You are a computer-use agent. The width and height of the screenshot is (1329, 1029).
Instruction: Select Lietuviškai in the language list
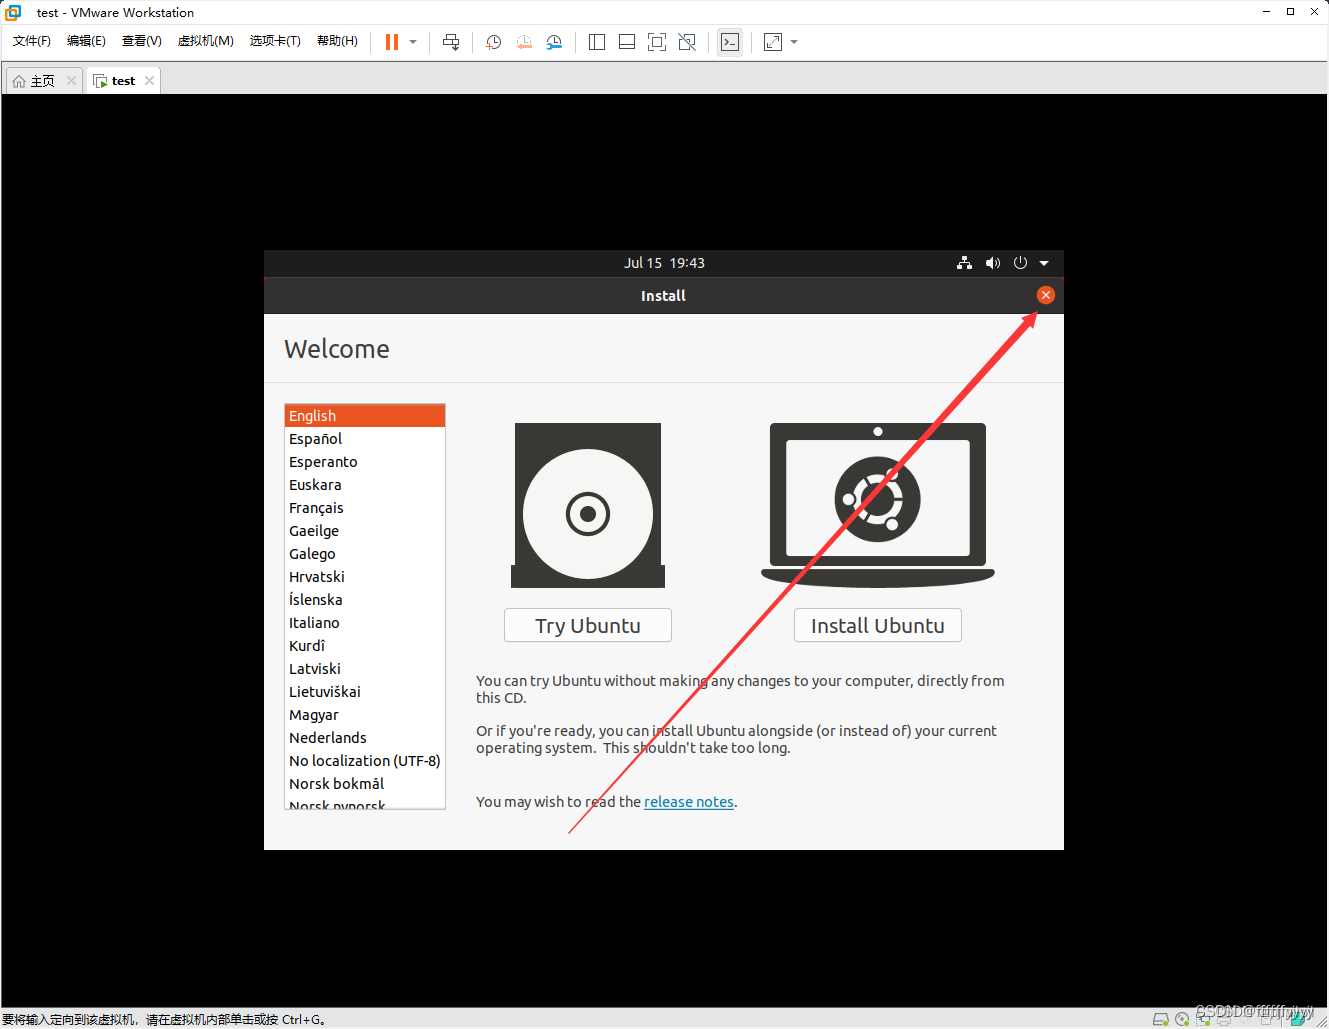365,692
